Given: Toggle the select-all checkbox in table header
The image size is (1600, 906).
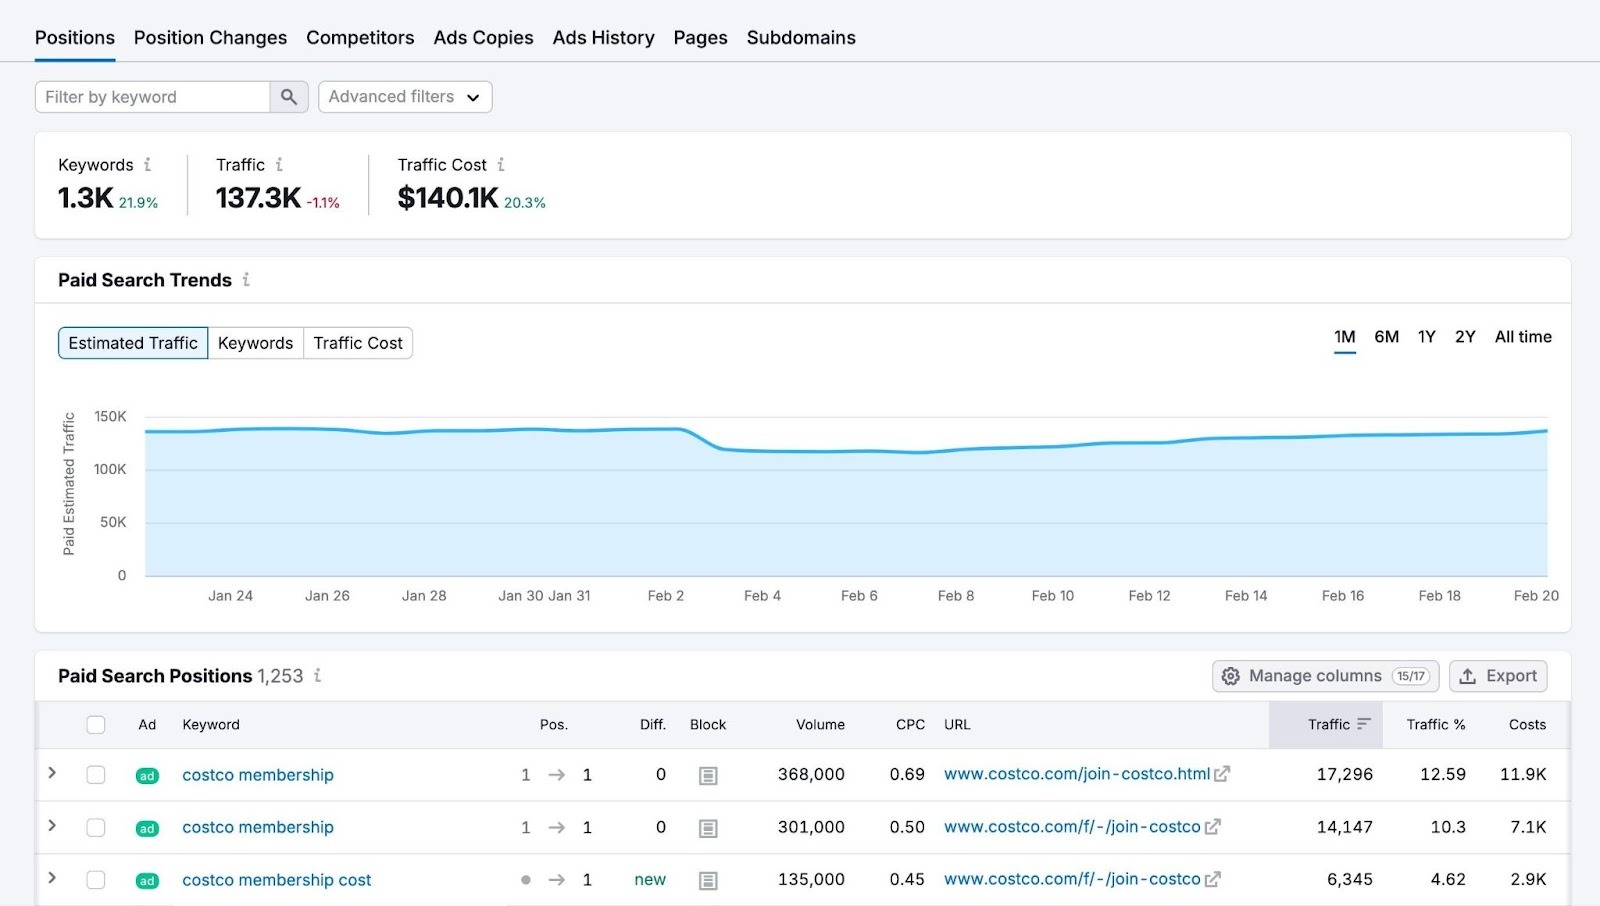Looking at the screenshot, I should pos(96,724).
